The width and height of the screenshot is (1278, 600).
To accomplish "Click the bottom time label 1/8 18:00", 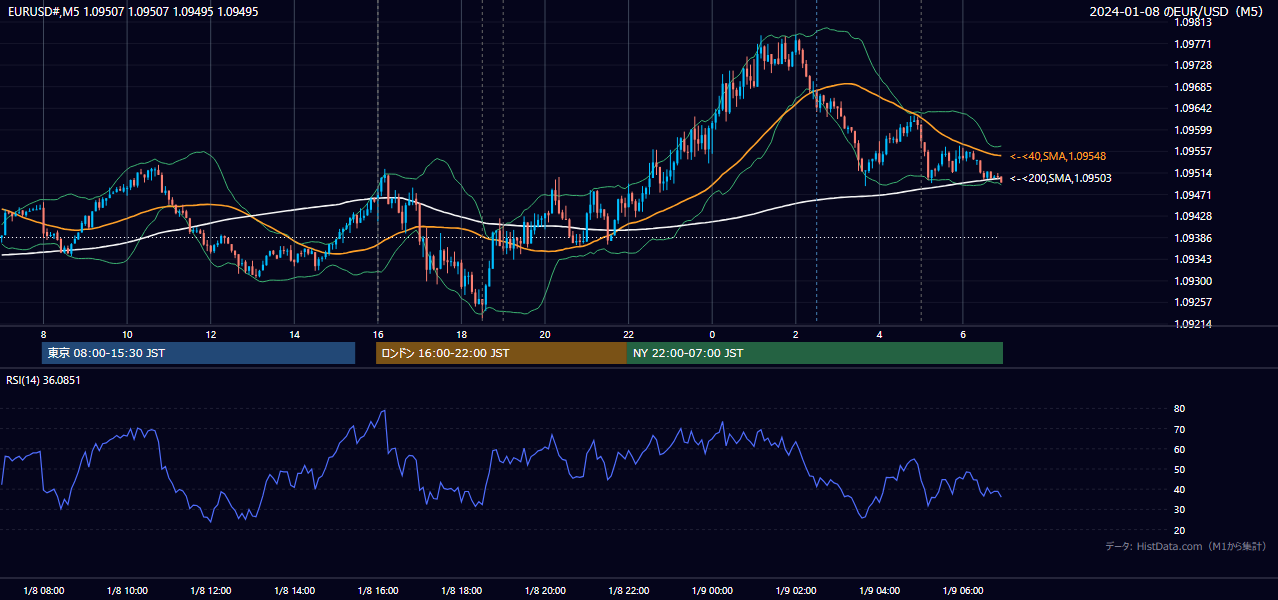I will pyautogui.click(x=462, y=591).
